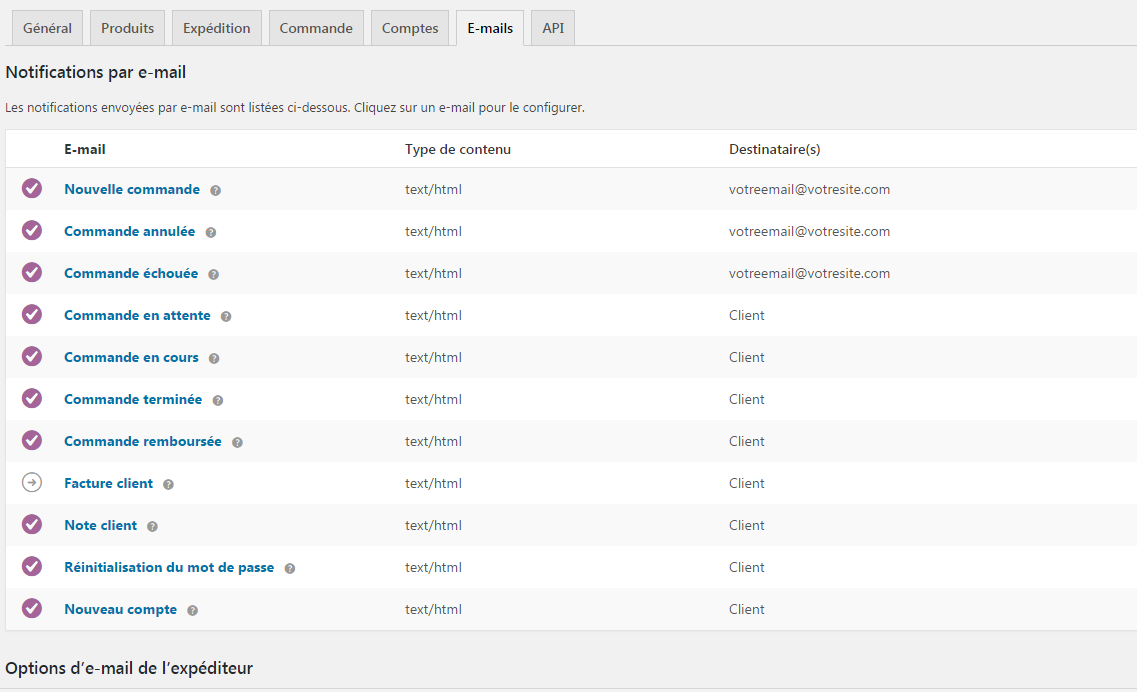Click the help icon beside Nouveau compte
Viewport: 1137px width, 692px height.
point(191,609)
